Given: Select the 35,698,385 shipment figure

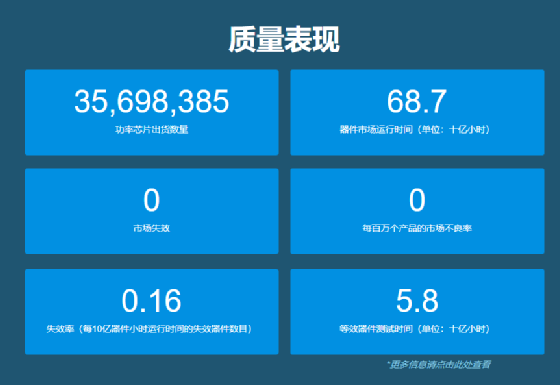Looking at the screenshot, I should pos(151,102).
